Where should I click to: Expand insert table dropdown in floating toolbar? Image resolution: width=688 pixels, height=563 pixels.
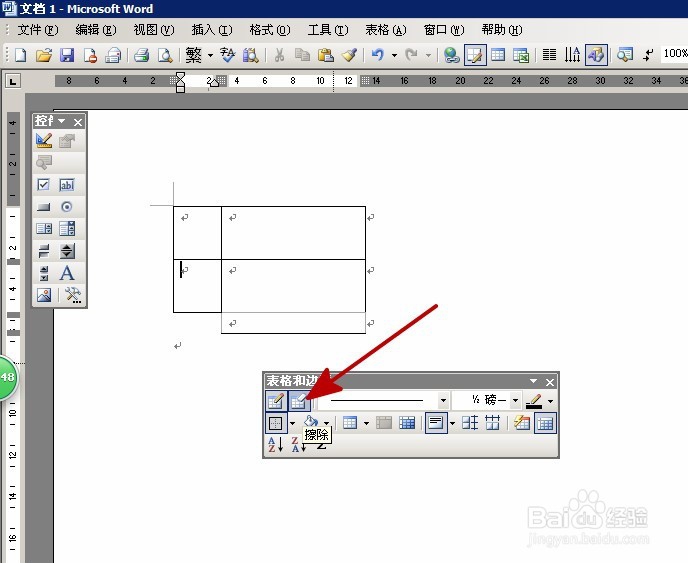coord(366,423)
